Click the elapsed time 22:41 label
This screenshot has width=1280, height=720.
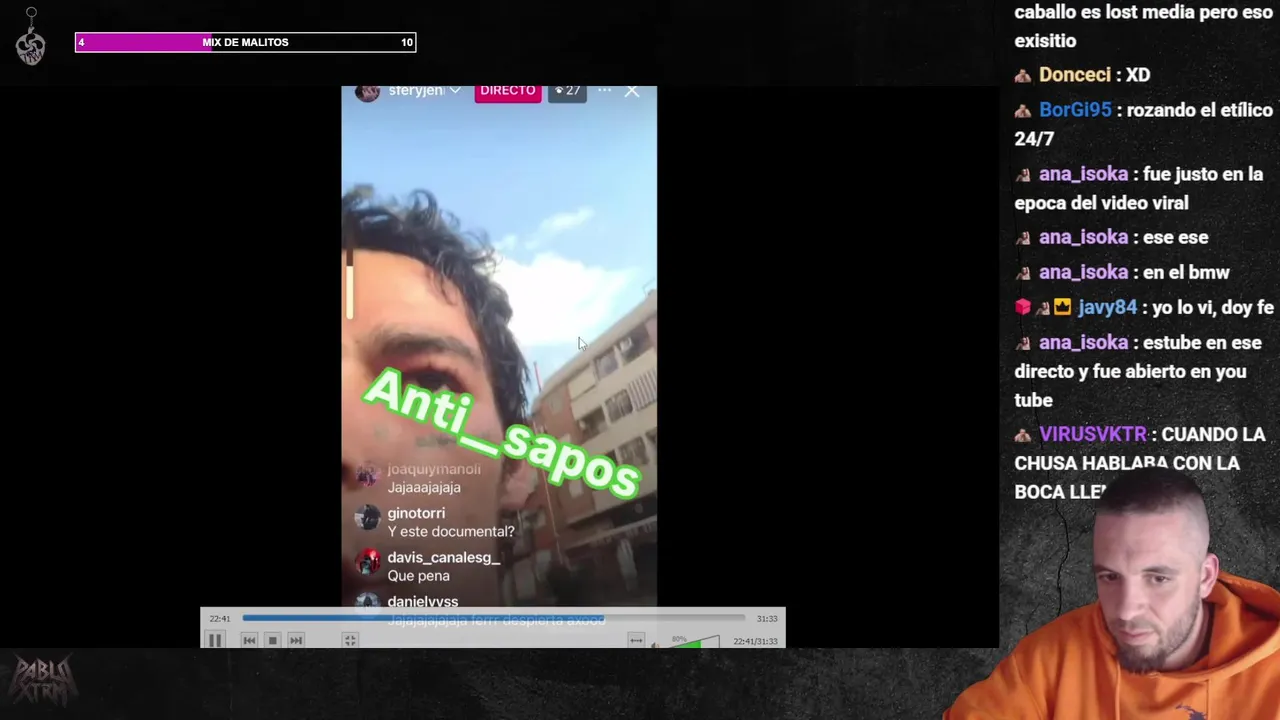pos(220,618)
